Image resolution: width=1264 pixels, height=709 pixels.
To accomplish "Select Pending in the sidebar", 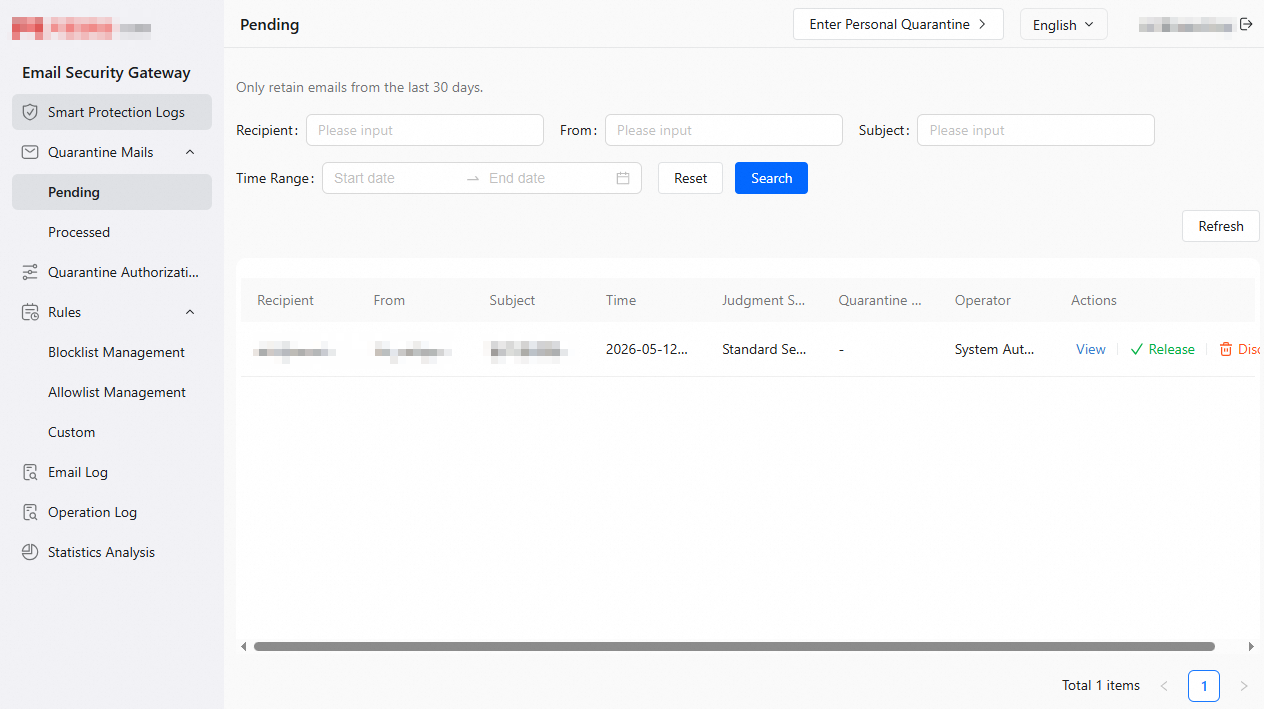I will point(112,192).
